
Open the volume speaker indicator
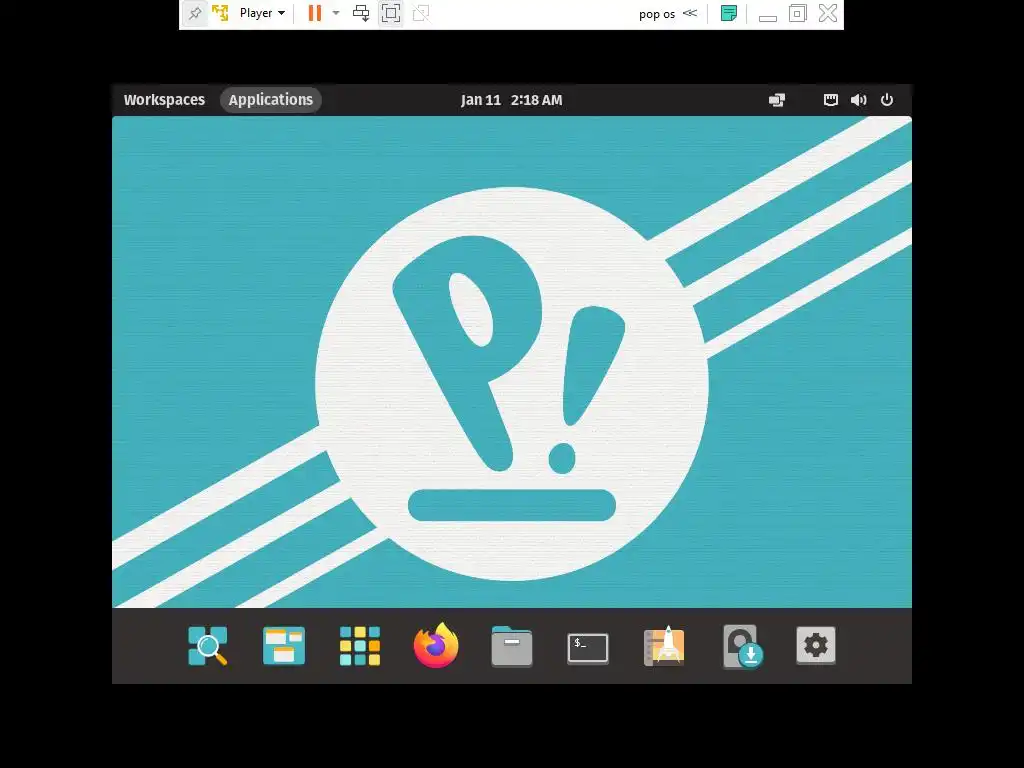tap(859, 100)
